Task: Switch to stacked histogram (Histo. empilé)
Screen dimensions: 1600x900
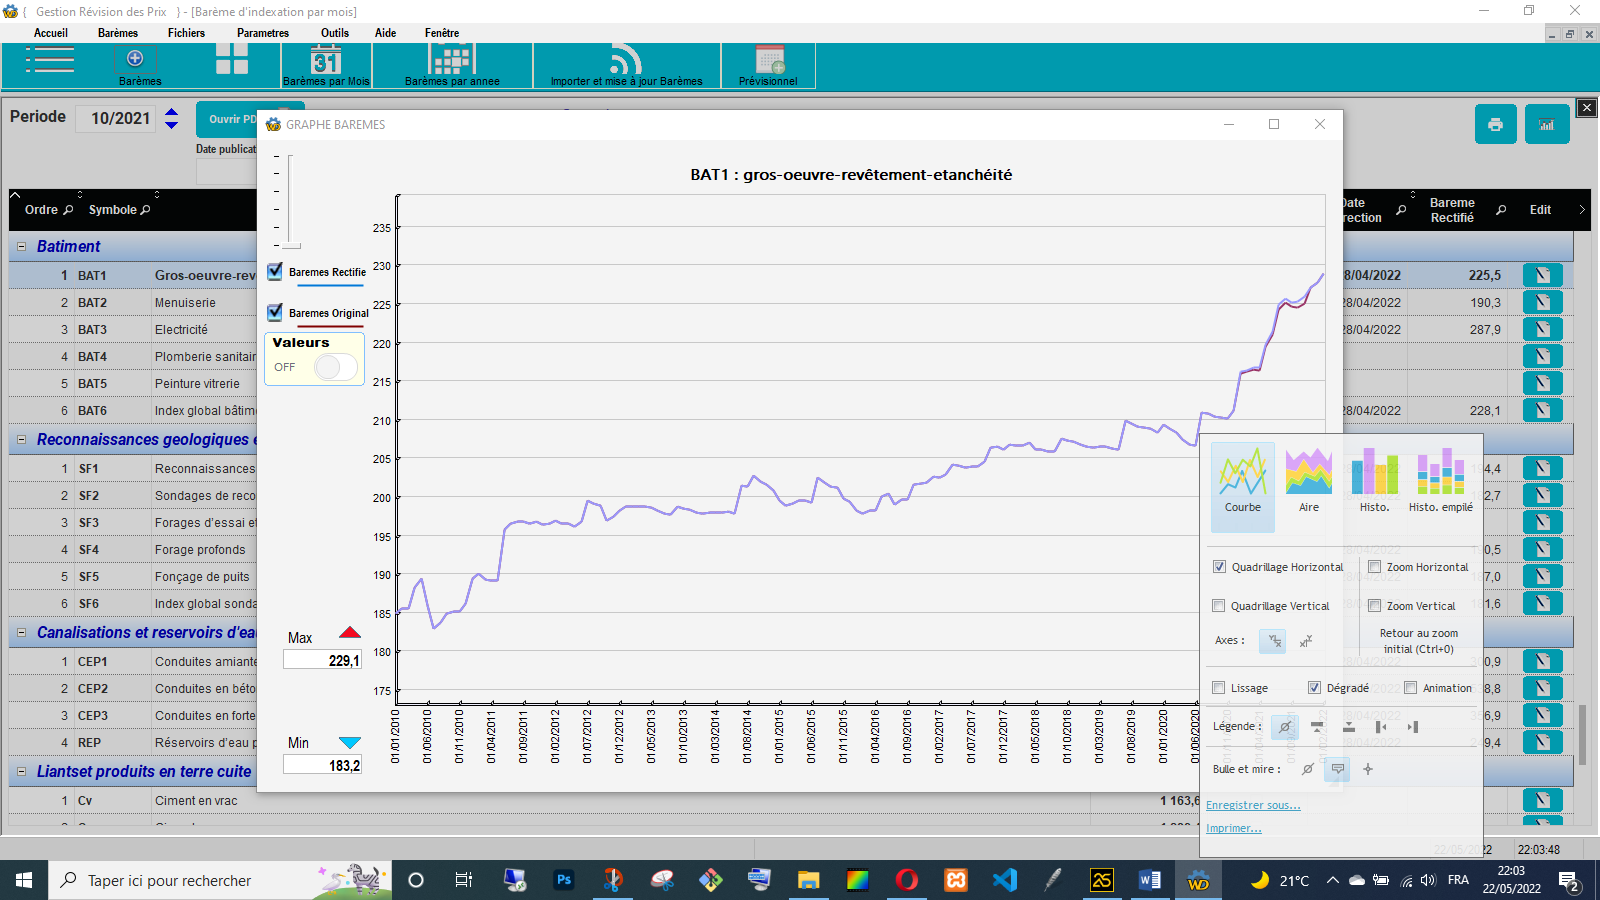Action: (1440, 480)
